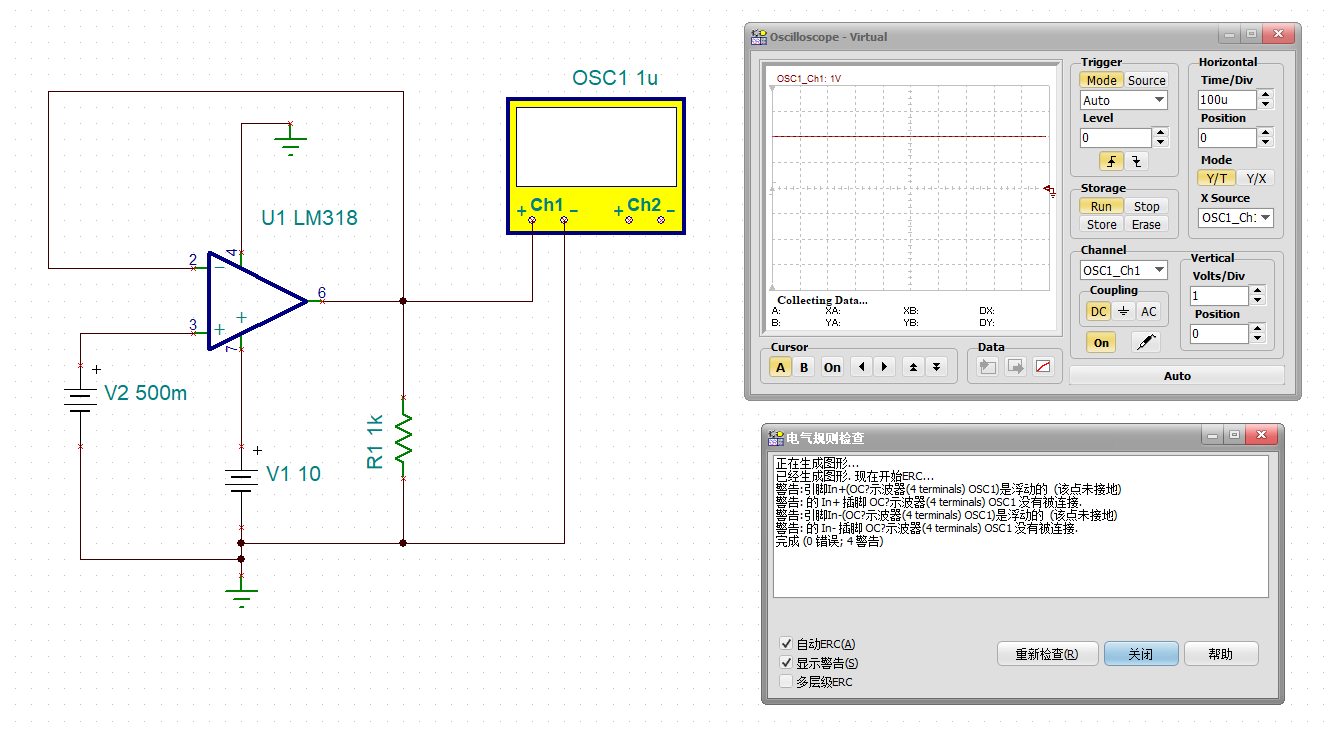Select AC coupling

click(1149, 311)
